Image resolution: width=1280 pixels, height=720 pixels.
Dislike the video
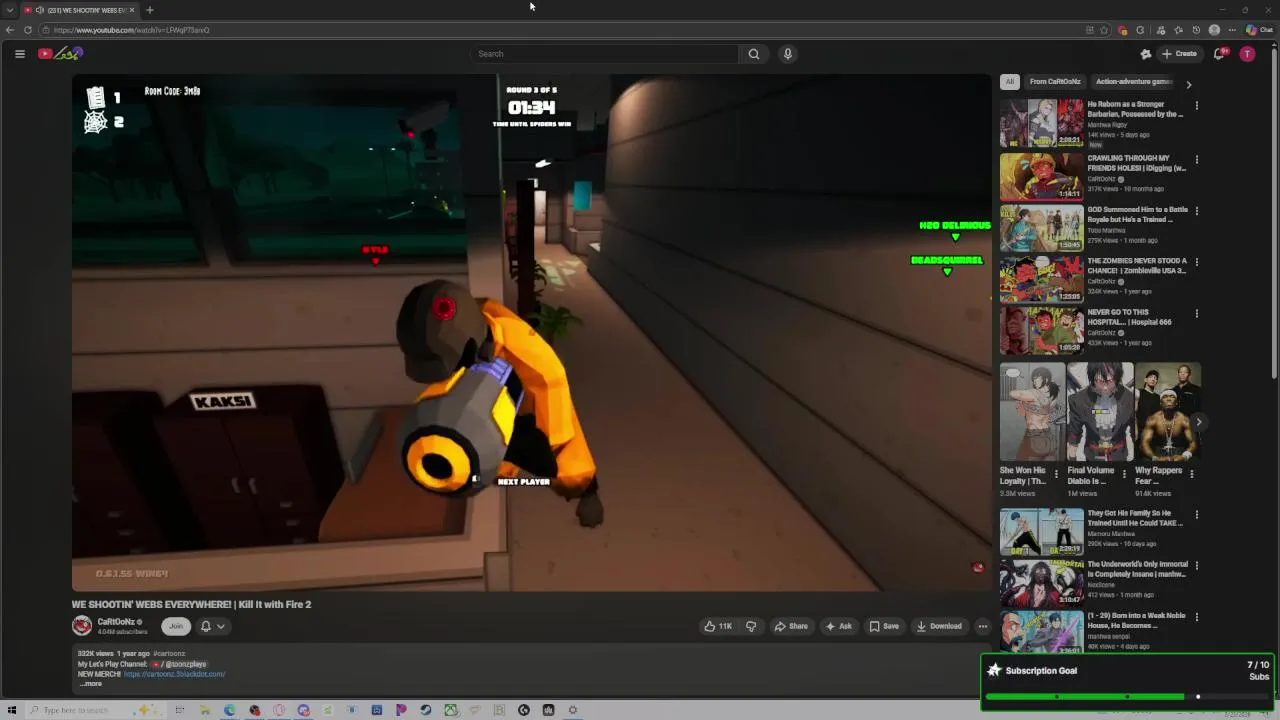click(x=751, y=626)
